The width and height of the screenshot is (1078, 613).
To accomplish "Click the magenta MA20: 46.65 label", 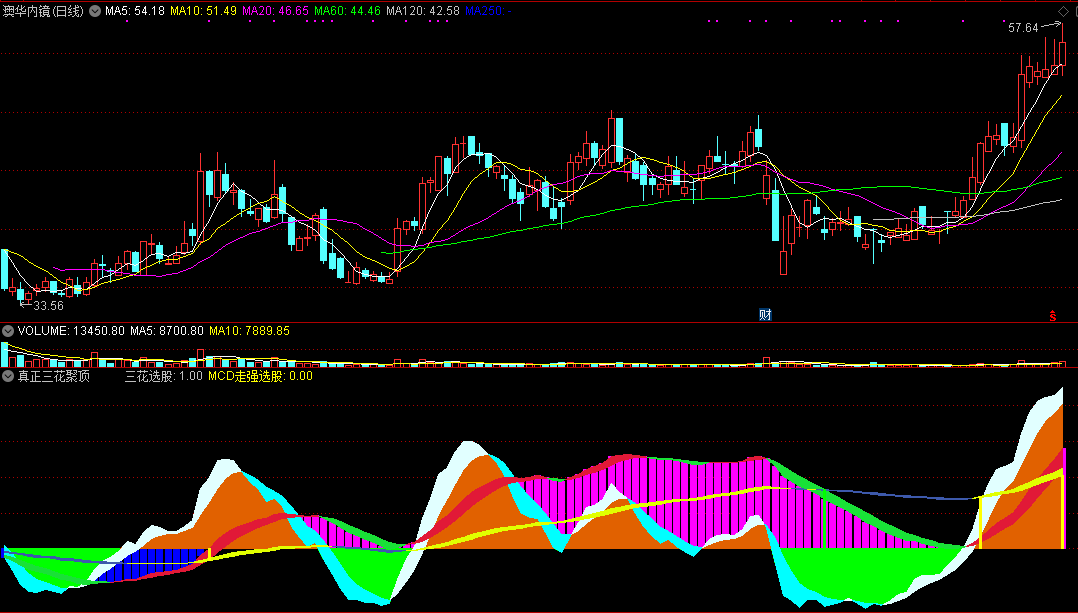I will (x=275, y=11).
